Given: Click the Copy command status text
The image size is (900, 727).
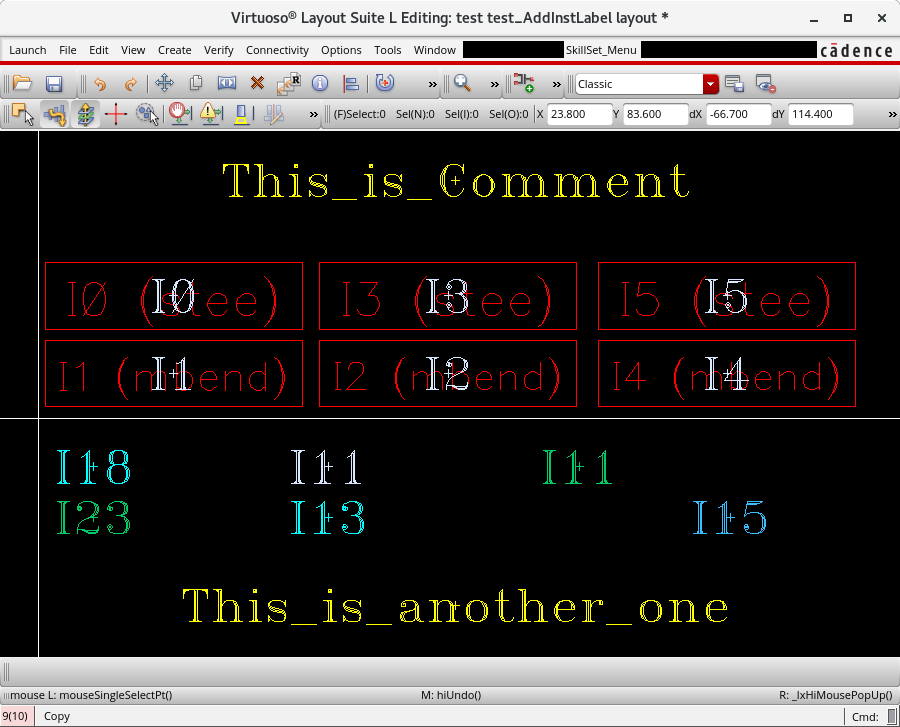Looking at the screenshot, I should pyautogui.click(x=57, y=716).
